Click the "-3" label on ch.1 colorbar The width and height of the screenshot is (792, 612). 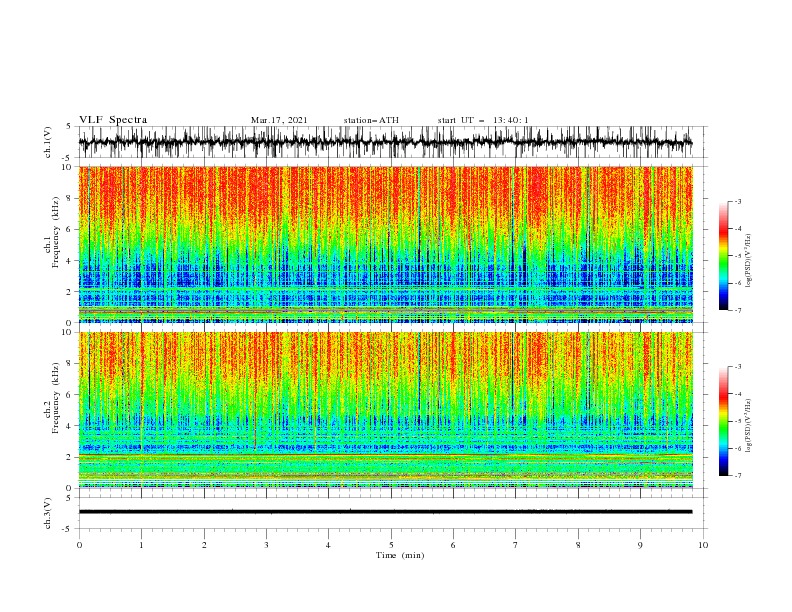(x=738, y=201)
